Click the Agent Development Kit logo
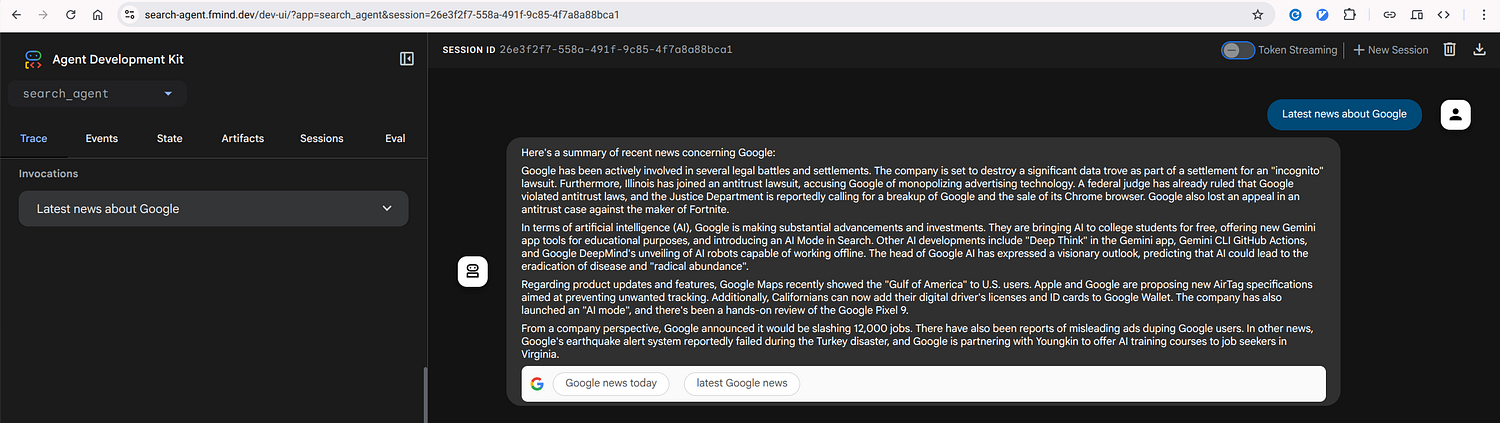Image resolution: width=1500 pixels, height=423 pixels. tap(33, 59)
